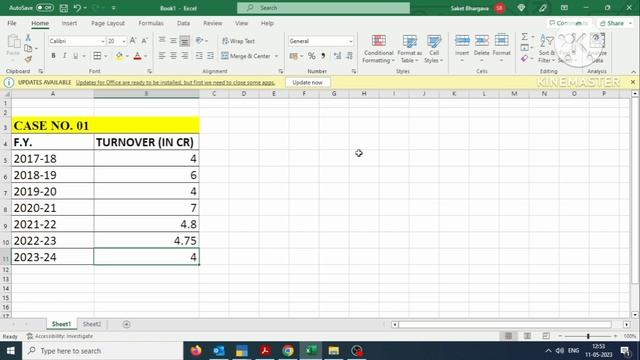Click the Center alignment icon
This screenshot has width=640, height=360.
click(x=173, y=56)
